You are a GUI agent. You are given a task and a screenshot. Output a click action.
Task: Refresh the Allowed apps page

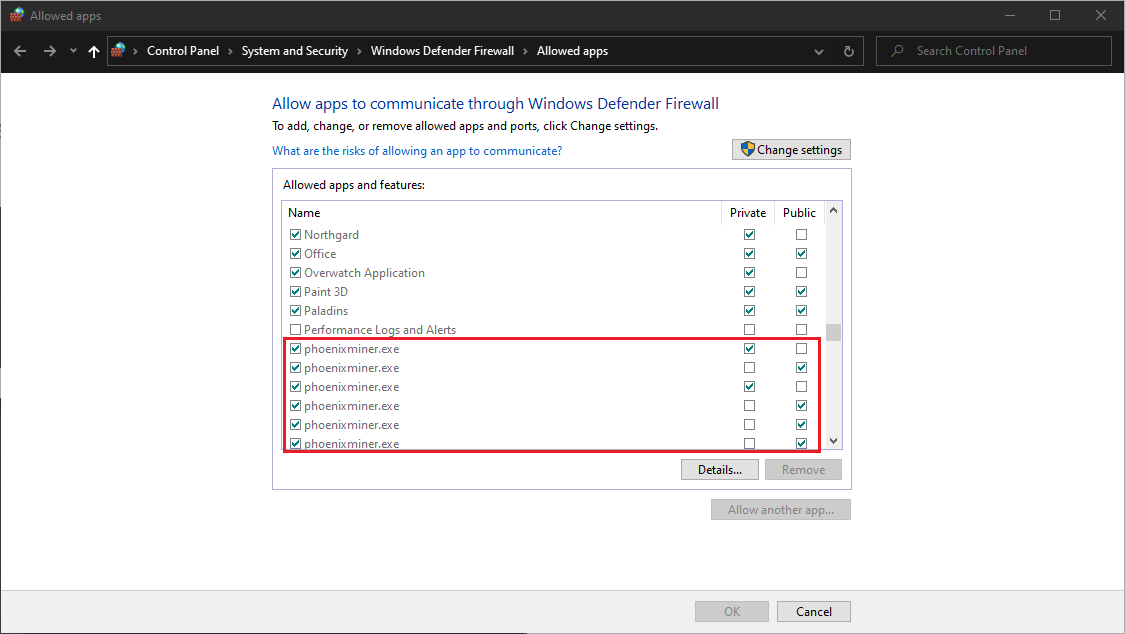pyautogui.click(x=849, y=51)
